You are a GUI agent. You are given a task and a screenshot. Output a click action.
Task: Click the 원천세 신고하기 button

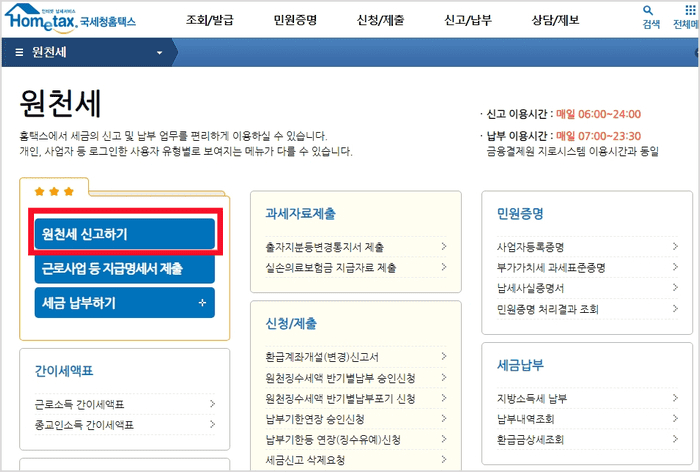(x=125, y=234)
